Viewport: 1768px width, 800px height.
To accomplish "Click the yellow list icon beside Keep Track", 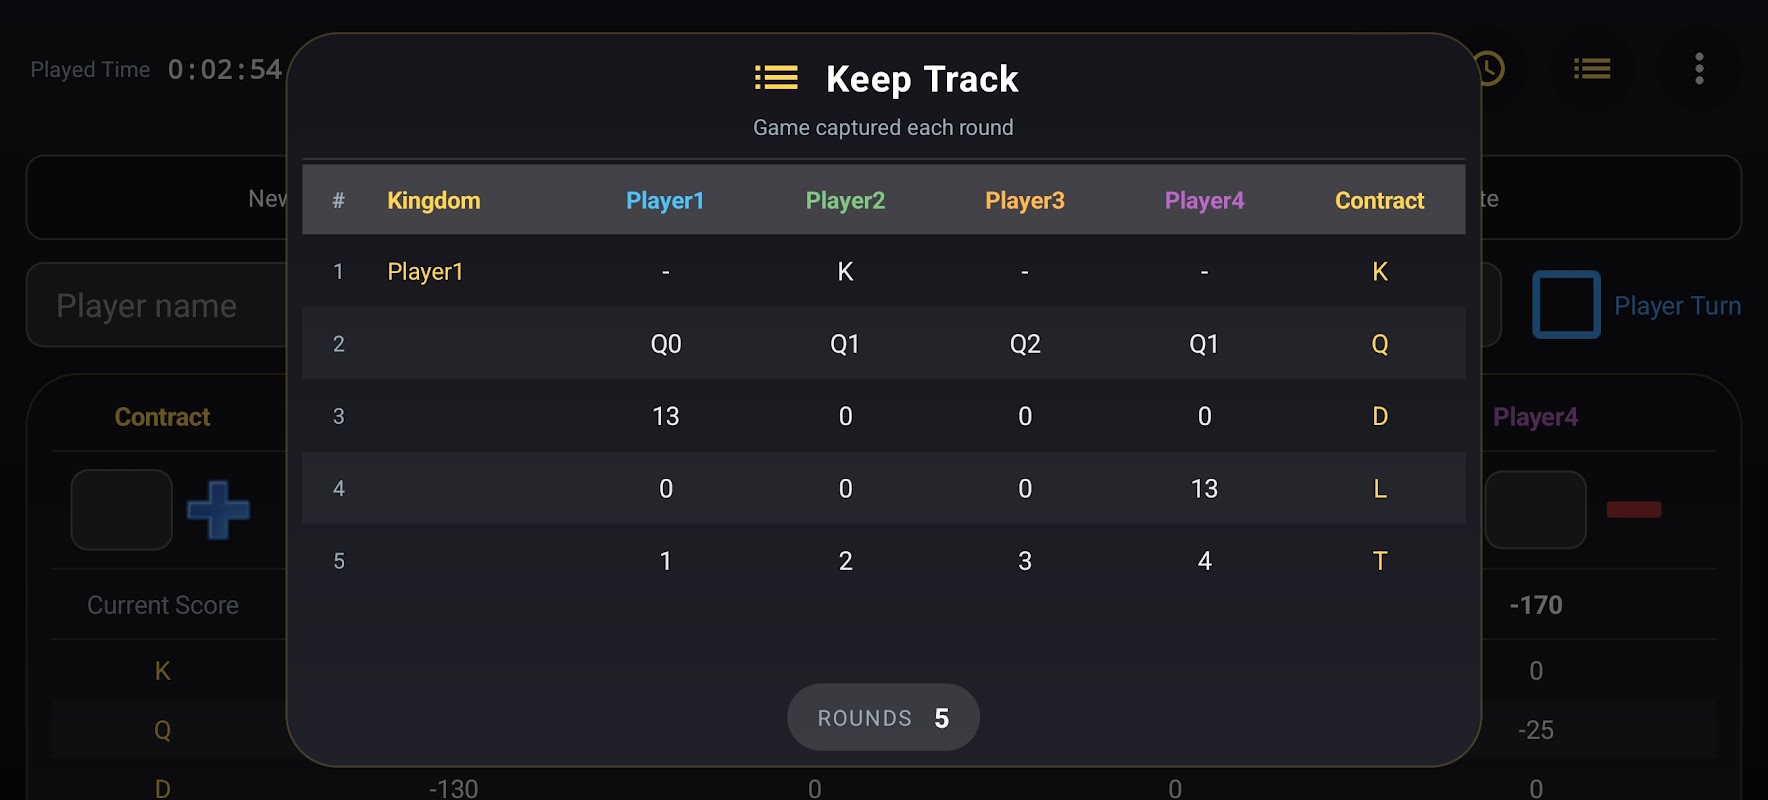I will click(x=776, y=78).
